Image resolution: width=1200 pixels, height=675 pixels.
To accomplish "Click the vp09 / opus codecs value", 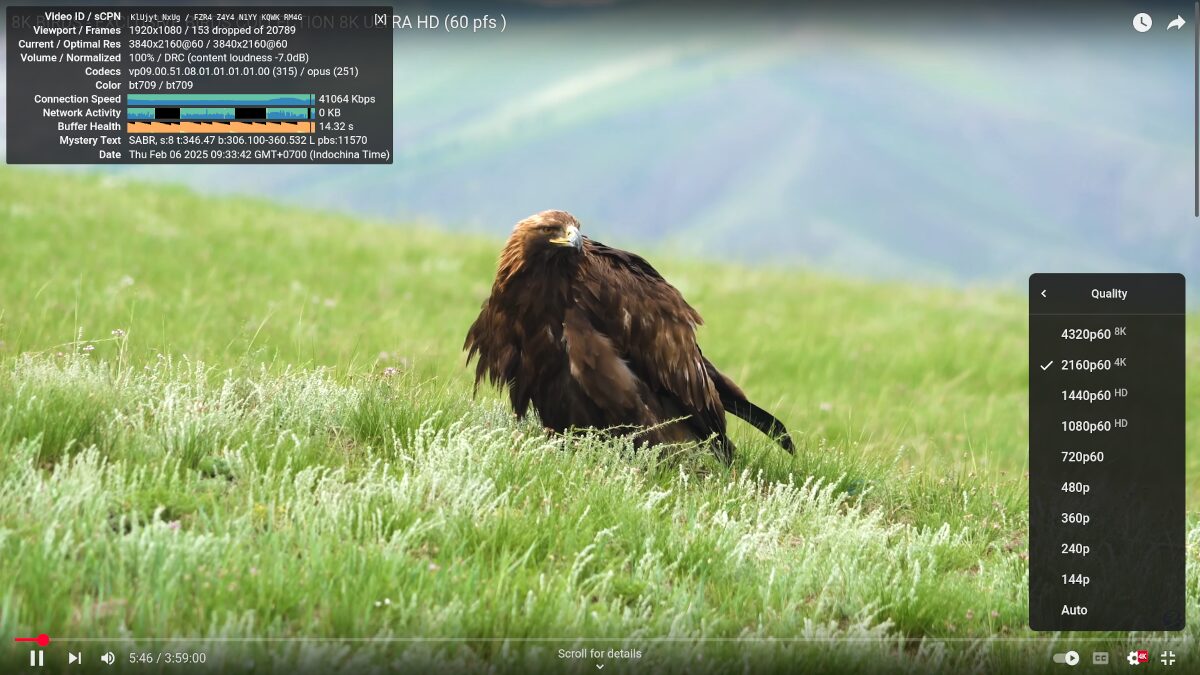I will click(x=244, y=72).
